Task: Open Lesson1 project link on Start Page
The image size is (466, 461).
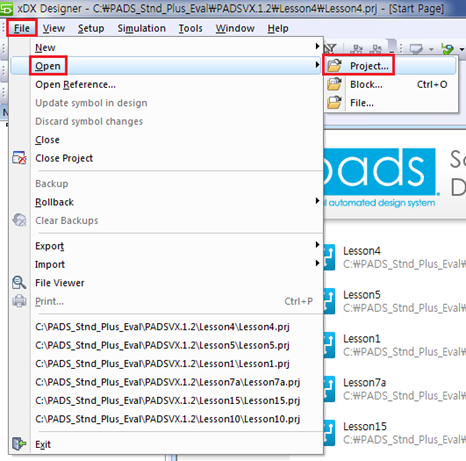Action: tap(361, 339)
